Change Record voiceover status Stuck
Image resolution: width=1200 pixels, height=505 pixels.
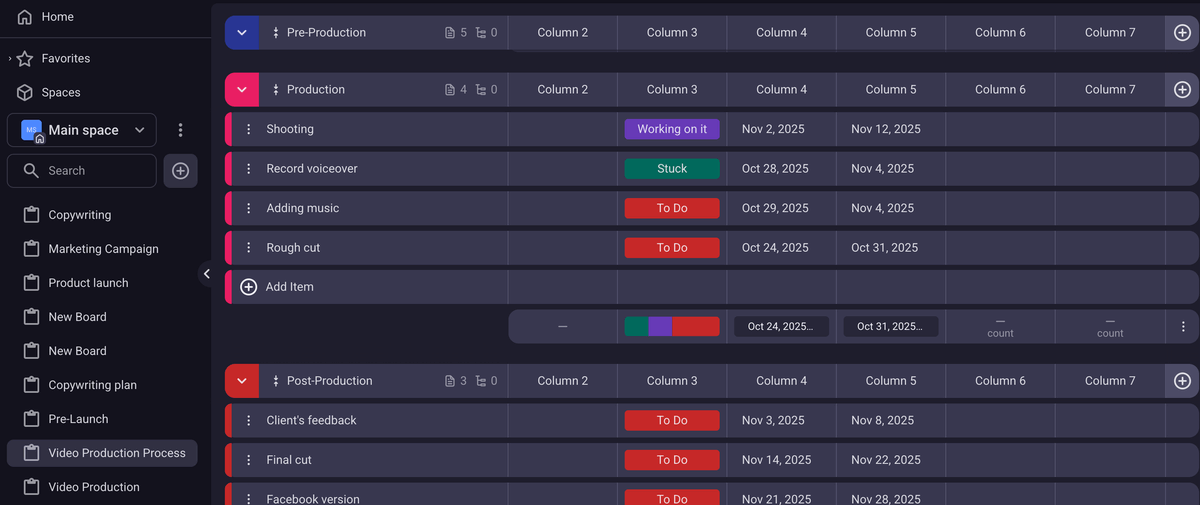point(672,169)
